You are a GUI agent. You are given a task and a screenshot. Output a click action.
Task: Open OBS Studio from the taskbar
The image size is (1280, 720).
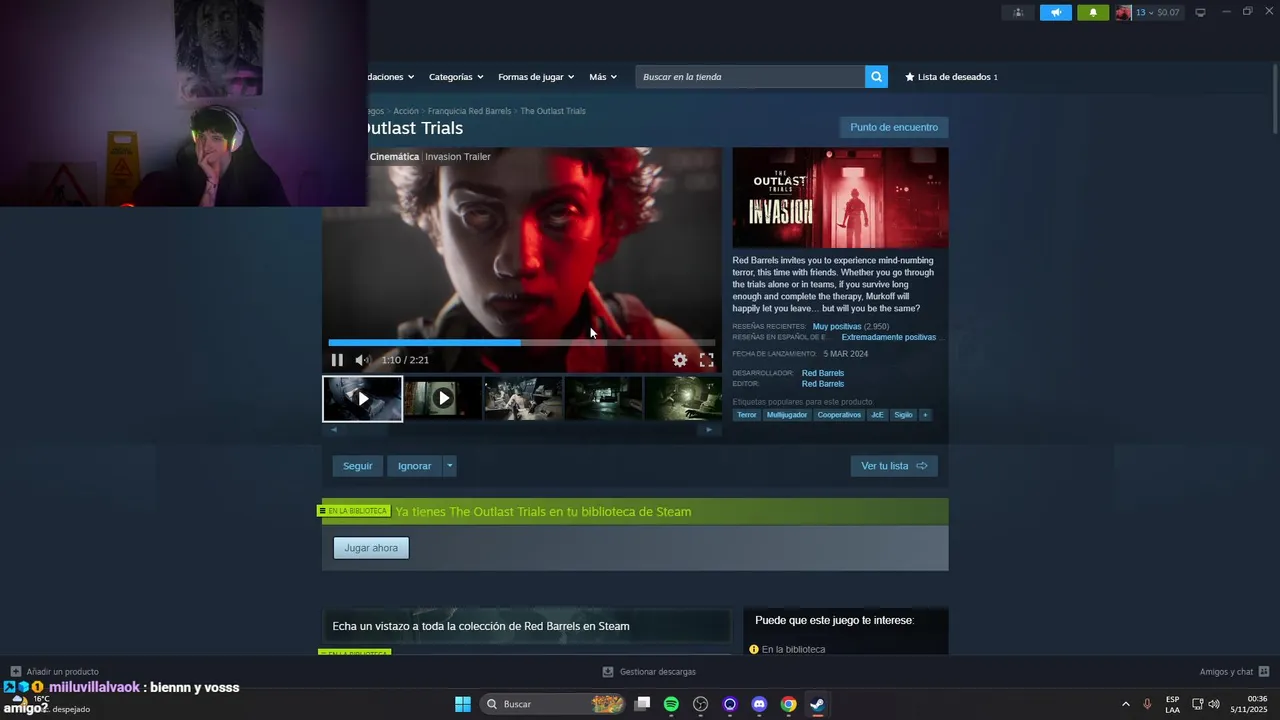(x=701, y=704)
